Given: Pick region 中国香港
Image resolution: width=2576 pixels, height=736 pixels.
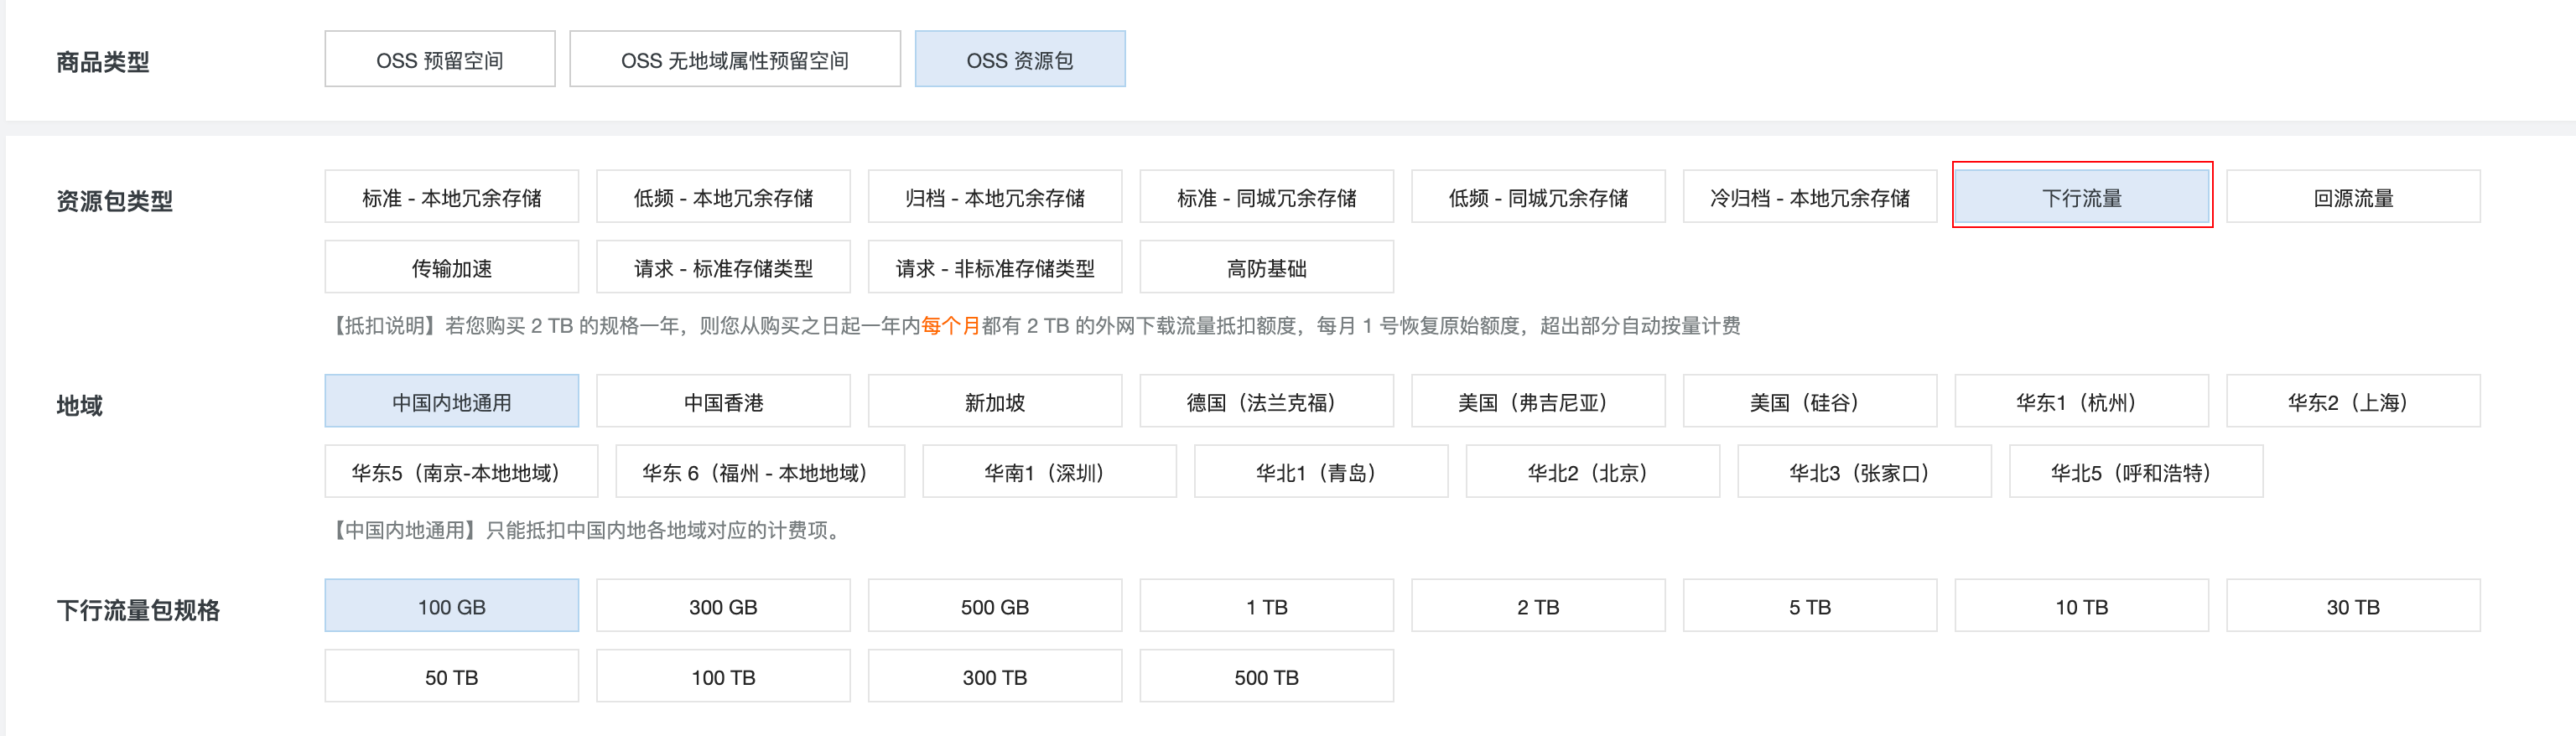Looking at the screenshot, I should pos(723,401).
